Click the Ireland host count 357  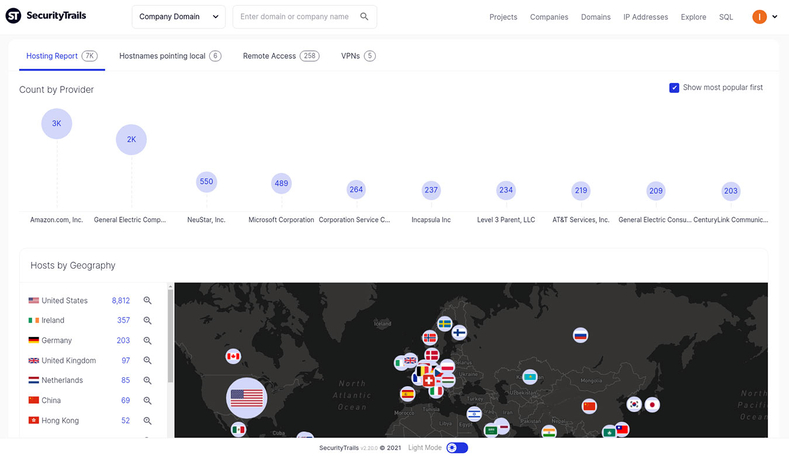(123, 320)
